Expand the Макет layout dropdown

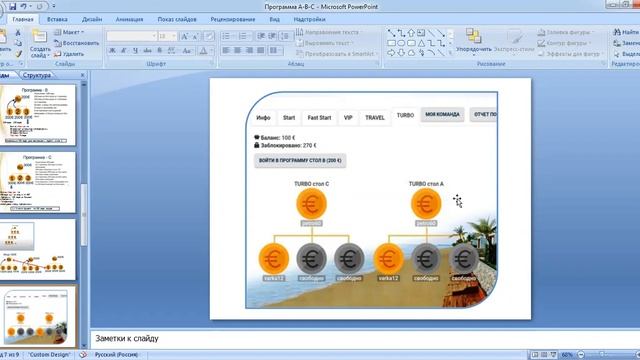pyautogui.click(x=69, y=32)
